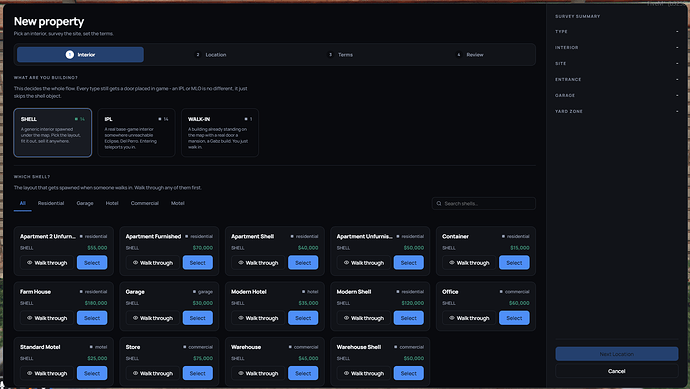Click eye icon on Apartment 2 Unfurnished card
Viewport: 690px width, 389px height.
coord(29,263)
